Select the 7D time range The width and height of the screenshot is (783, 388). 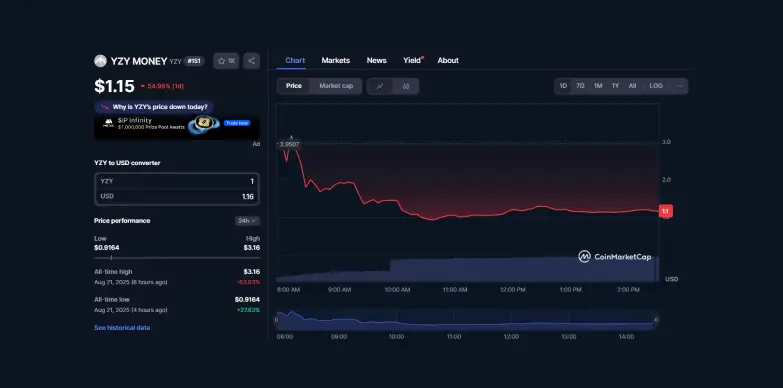coord(580,86)
